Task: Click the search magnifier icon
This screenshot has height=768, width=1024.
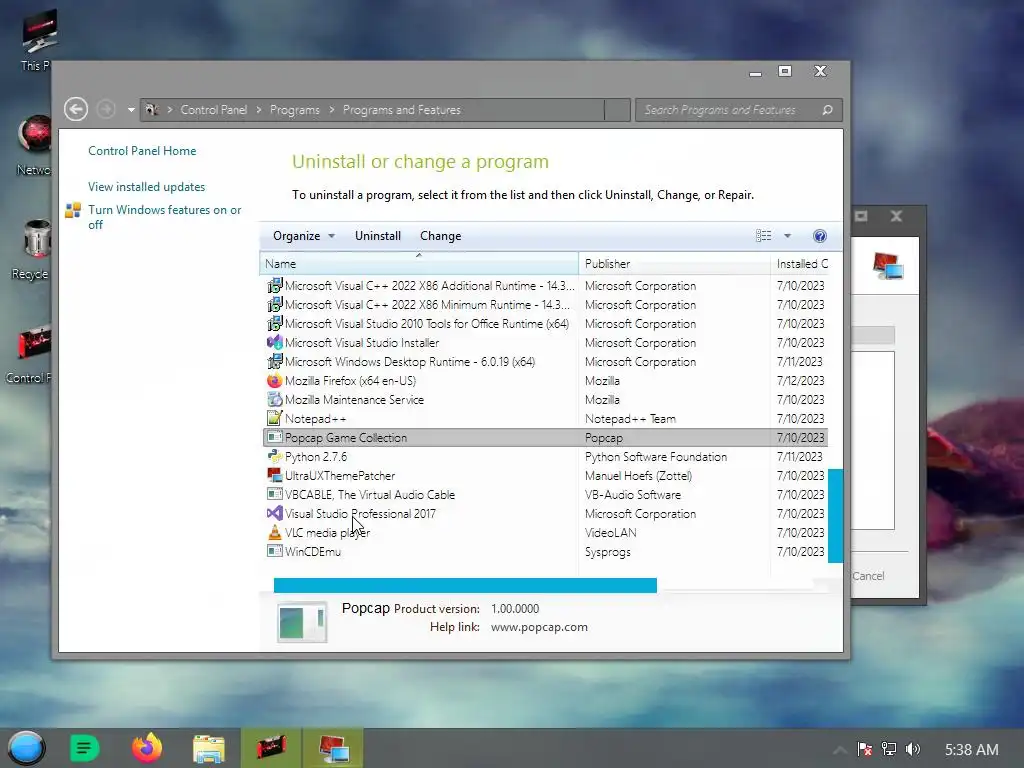Action: [x=827, y=110]
